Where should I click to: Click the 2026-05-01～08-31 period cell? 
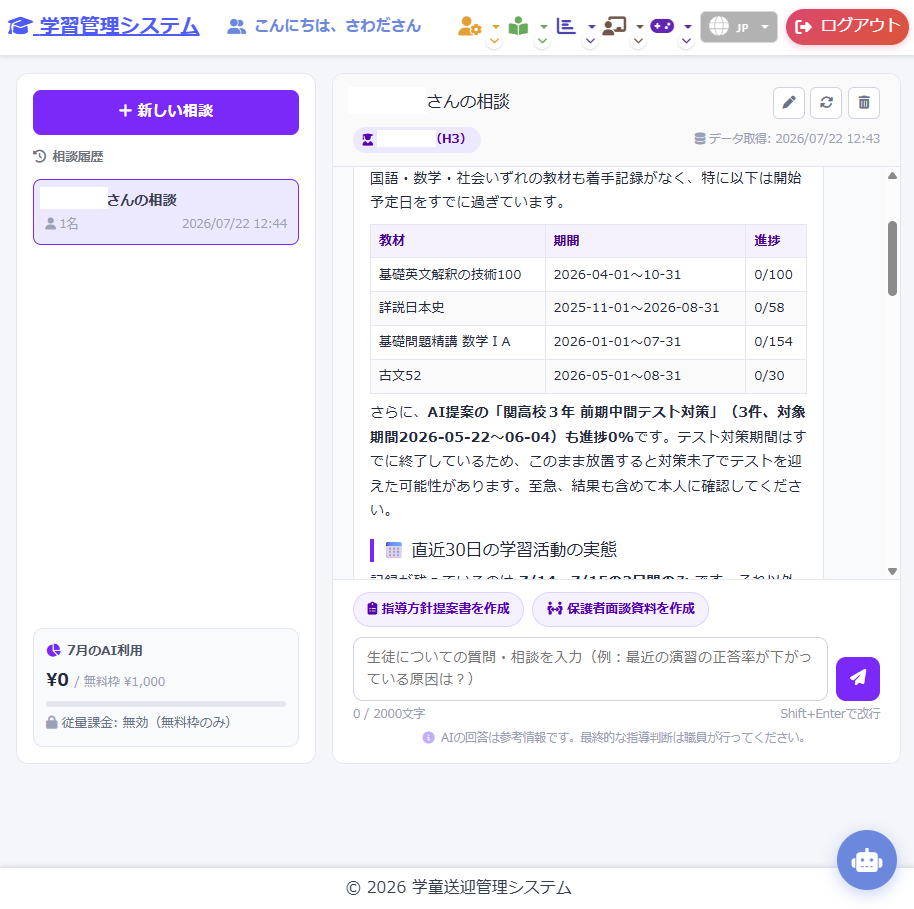pos(645,376)
